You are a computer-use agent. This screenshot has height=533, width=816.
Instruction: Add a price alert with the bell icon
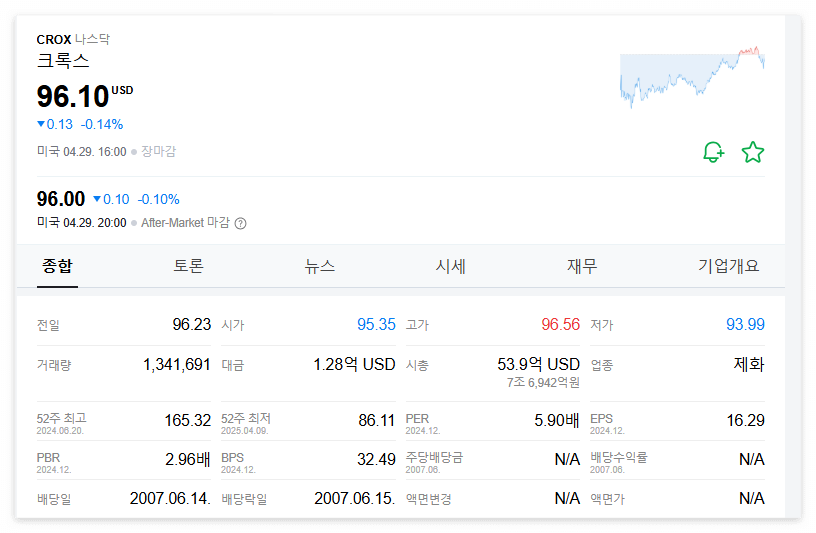tap(713, 152)
